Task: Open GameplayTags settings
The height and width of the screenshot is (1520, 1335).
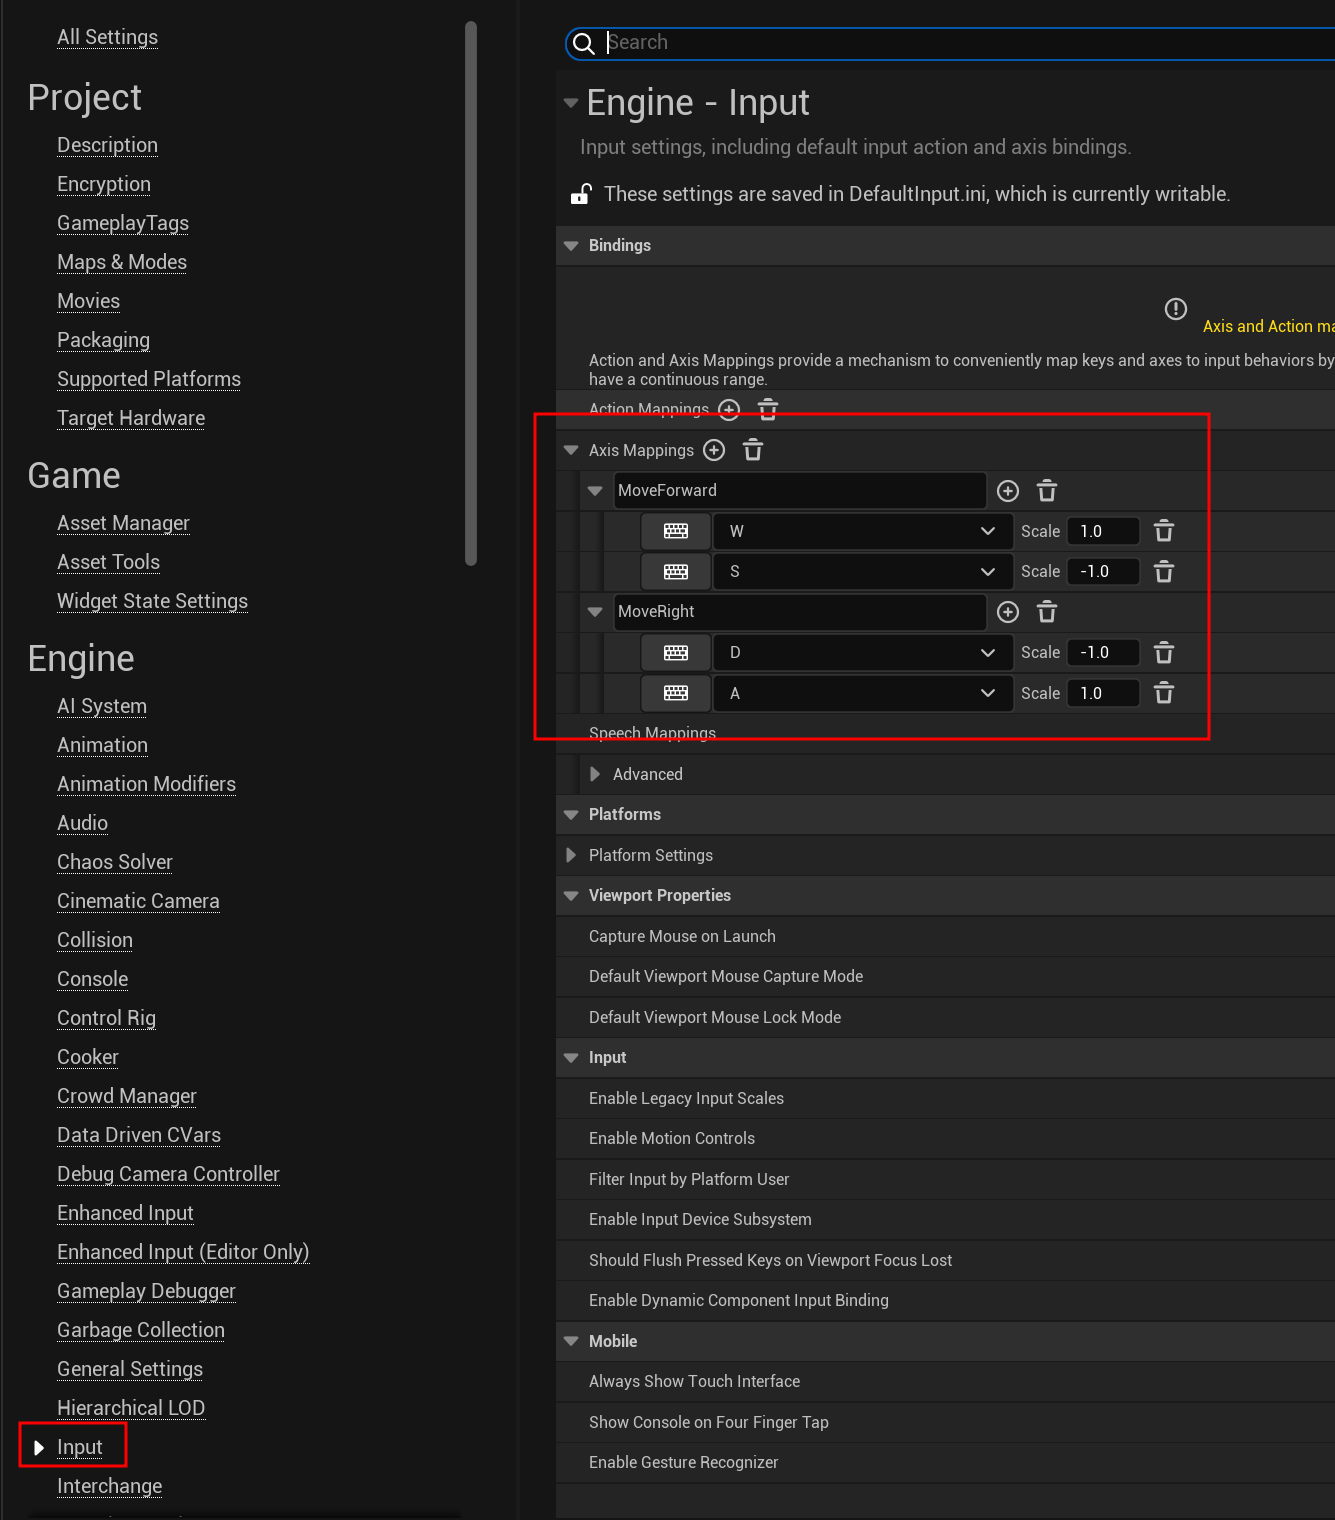Action: pos(123,223)
